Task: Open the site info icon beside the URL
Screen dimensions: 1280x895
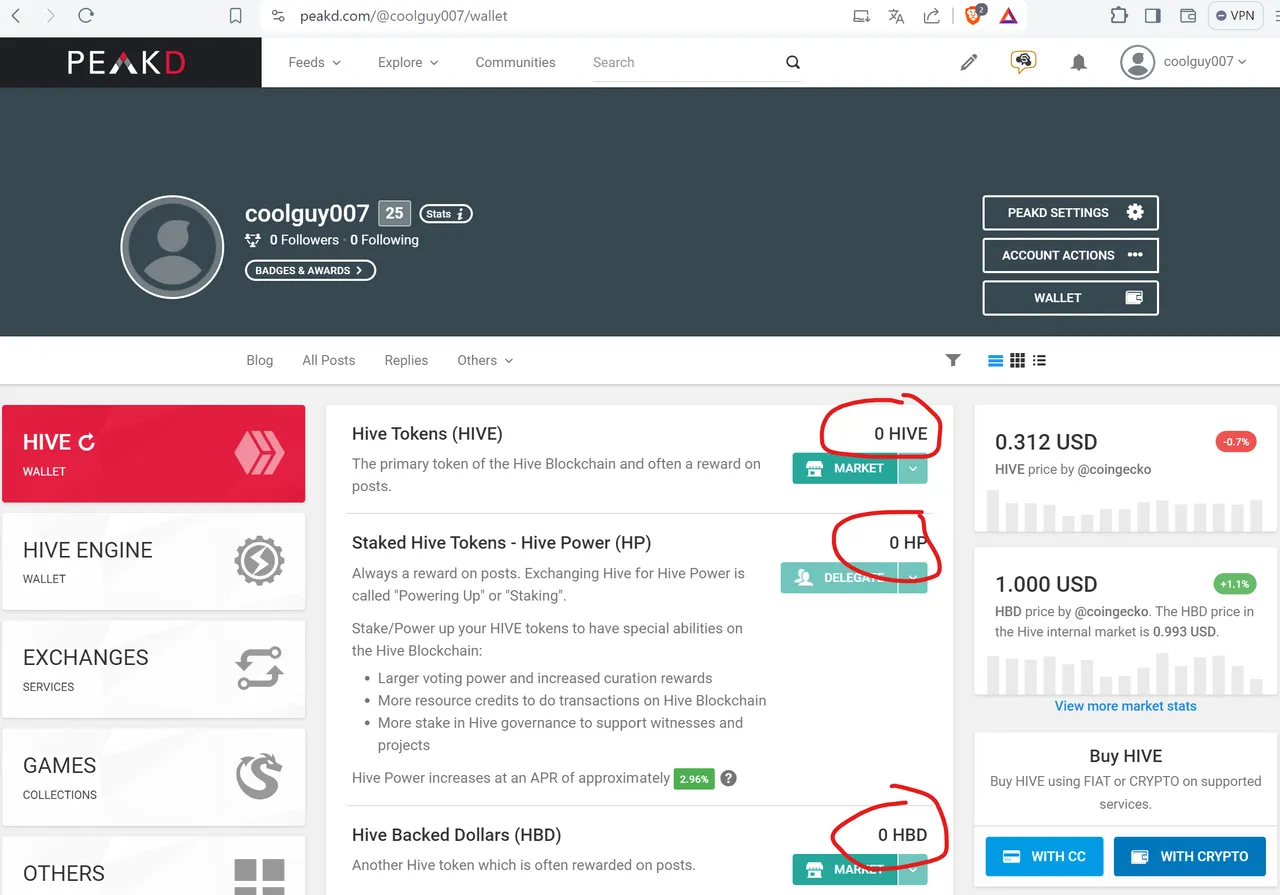Action: click(279, 16)
